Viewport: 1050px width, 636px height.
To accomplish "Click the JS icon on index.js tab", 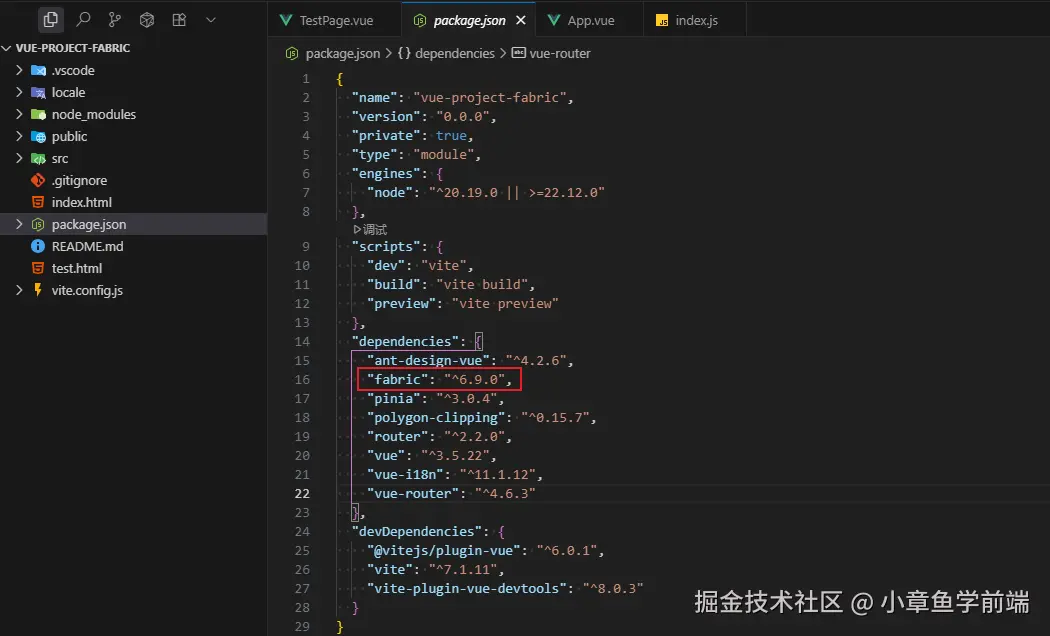I will click(662, 21).
